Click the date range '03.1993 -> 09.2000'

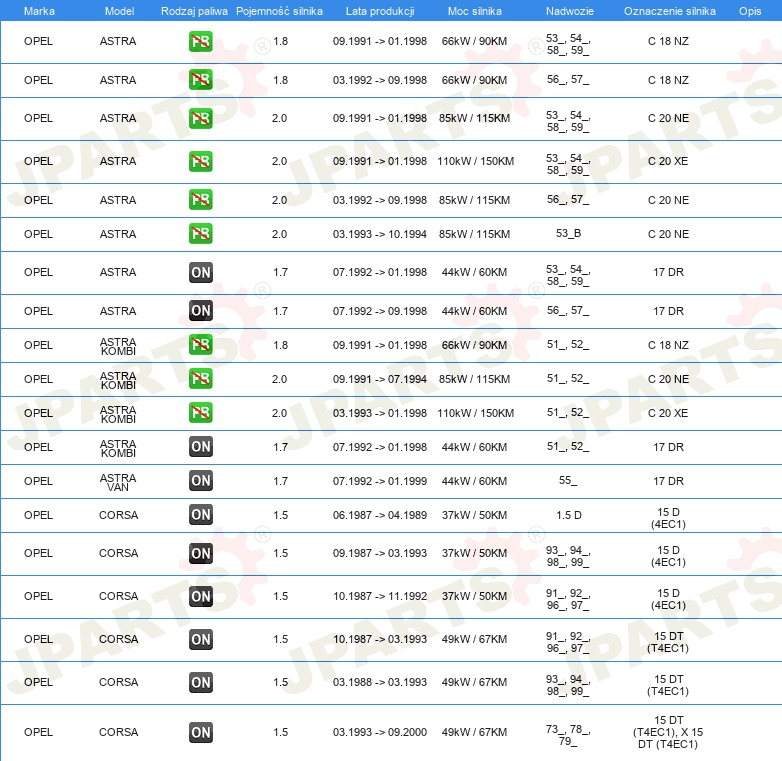tap(380, 732)
